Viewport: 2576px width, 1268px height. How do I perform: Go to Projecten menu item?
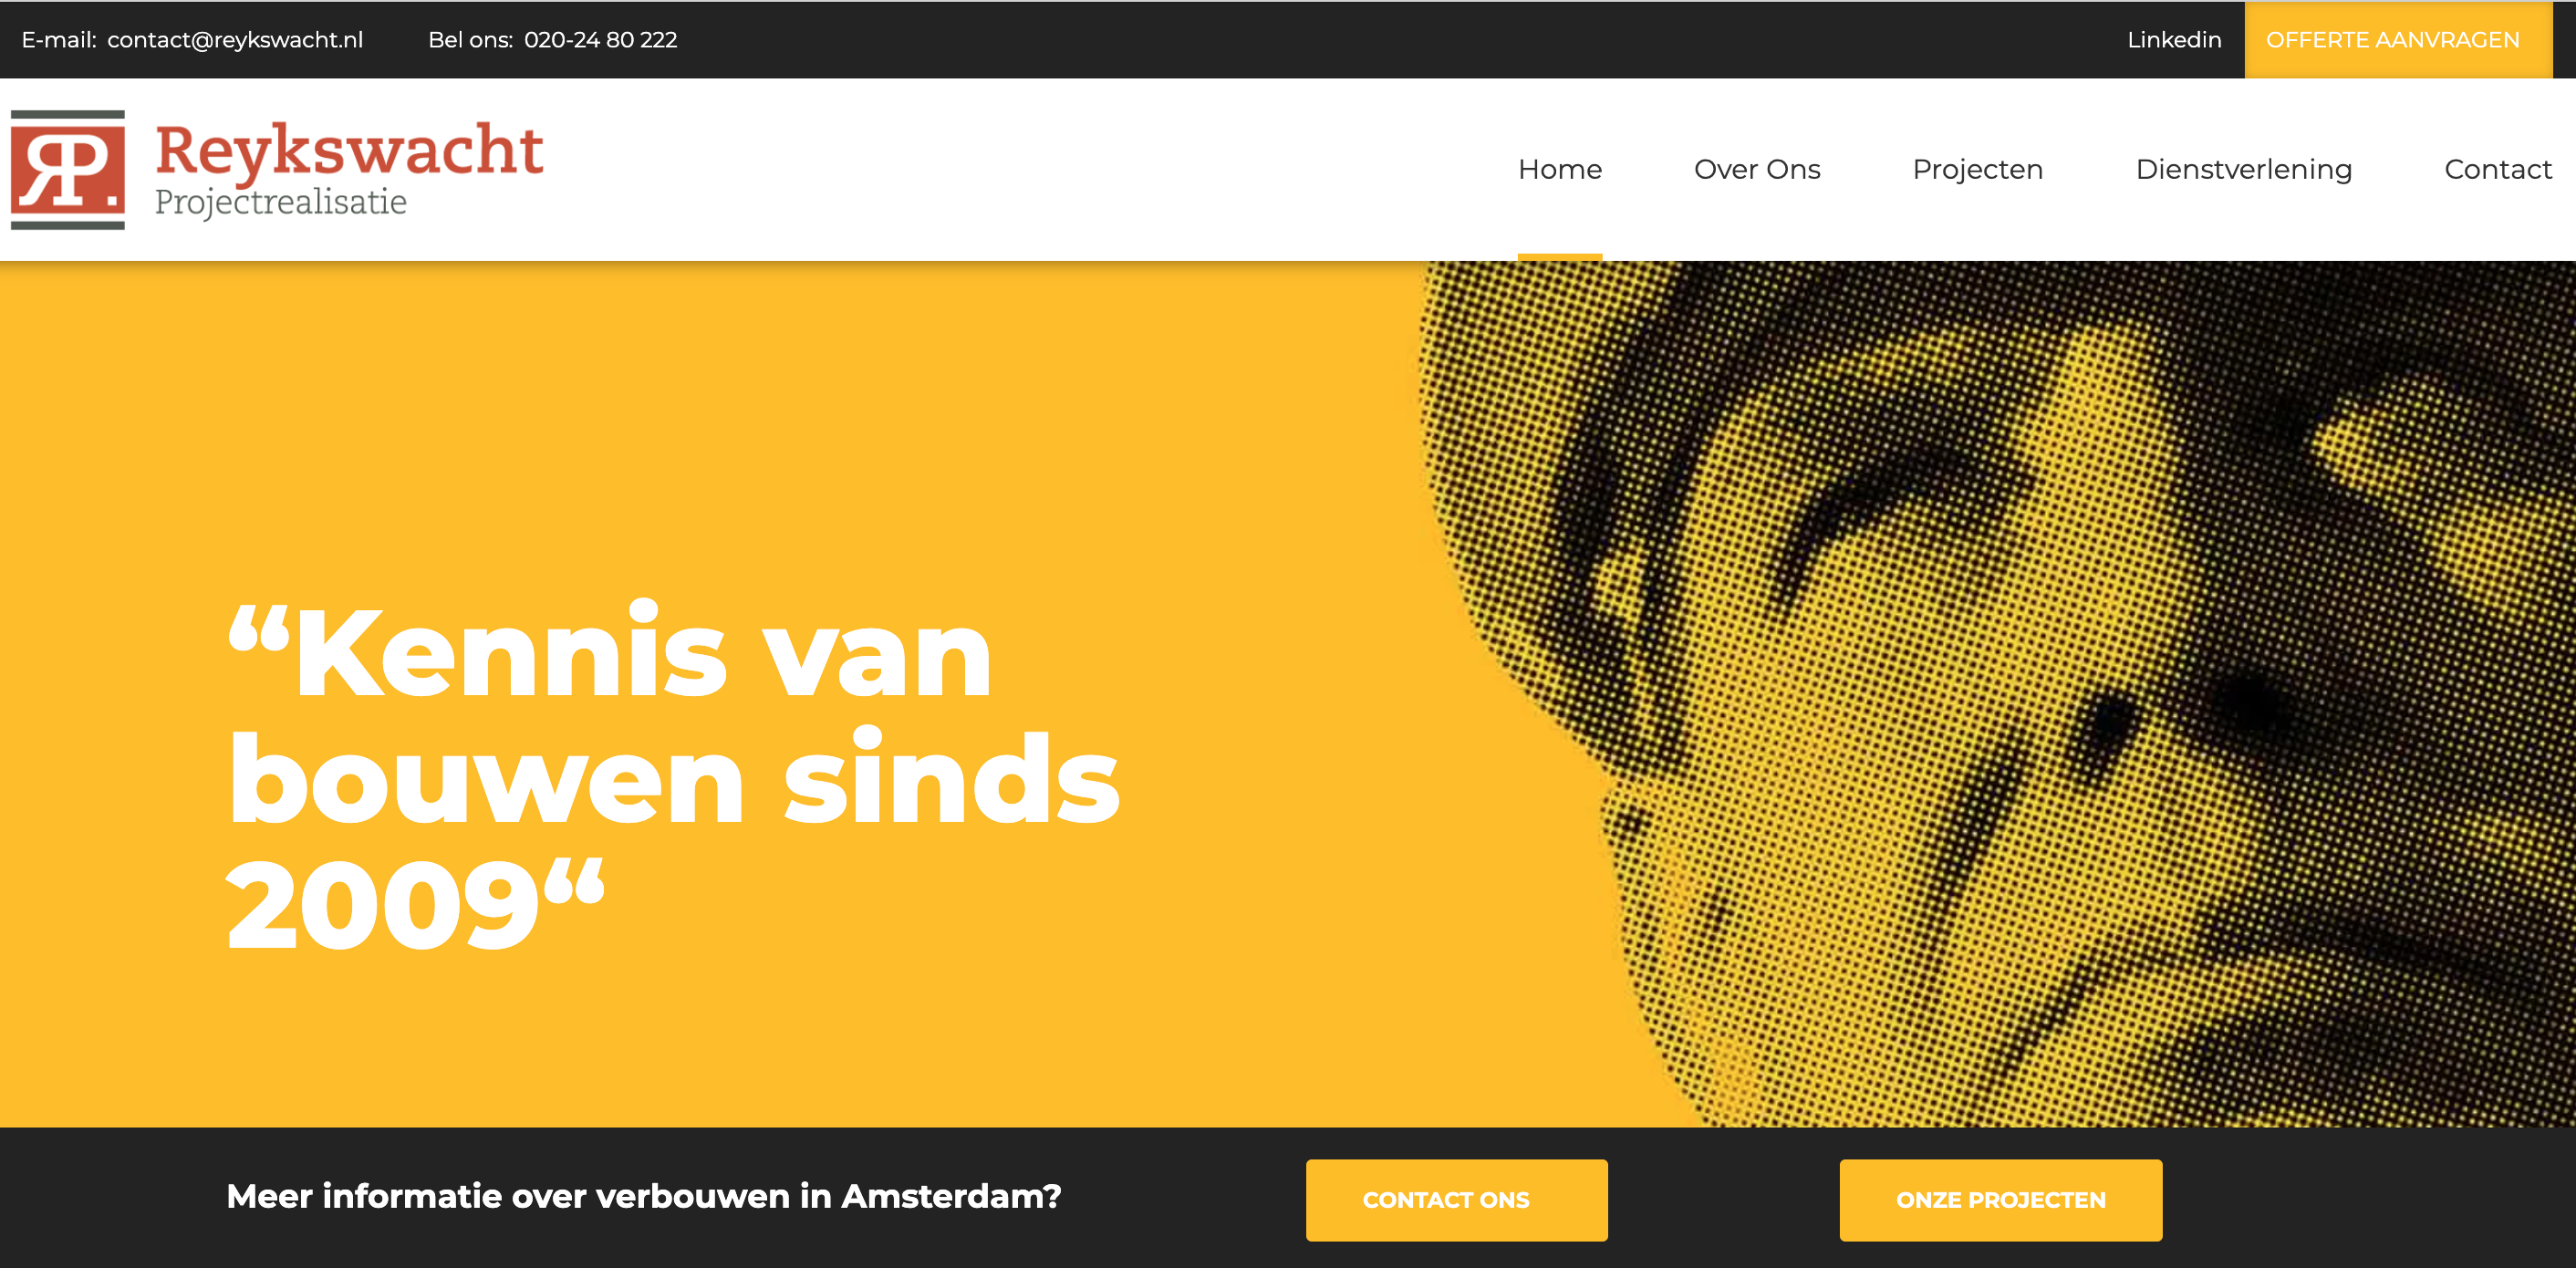(1977, 169)
